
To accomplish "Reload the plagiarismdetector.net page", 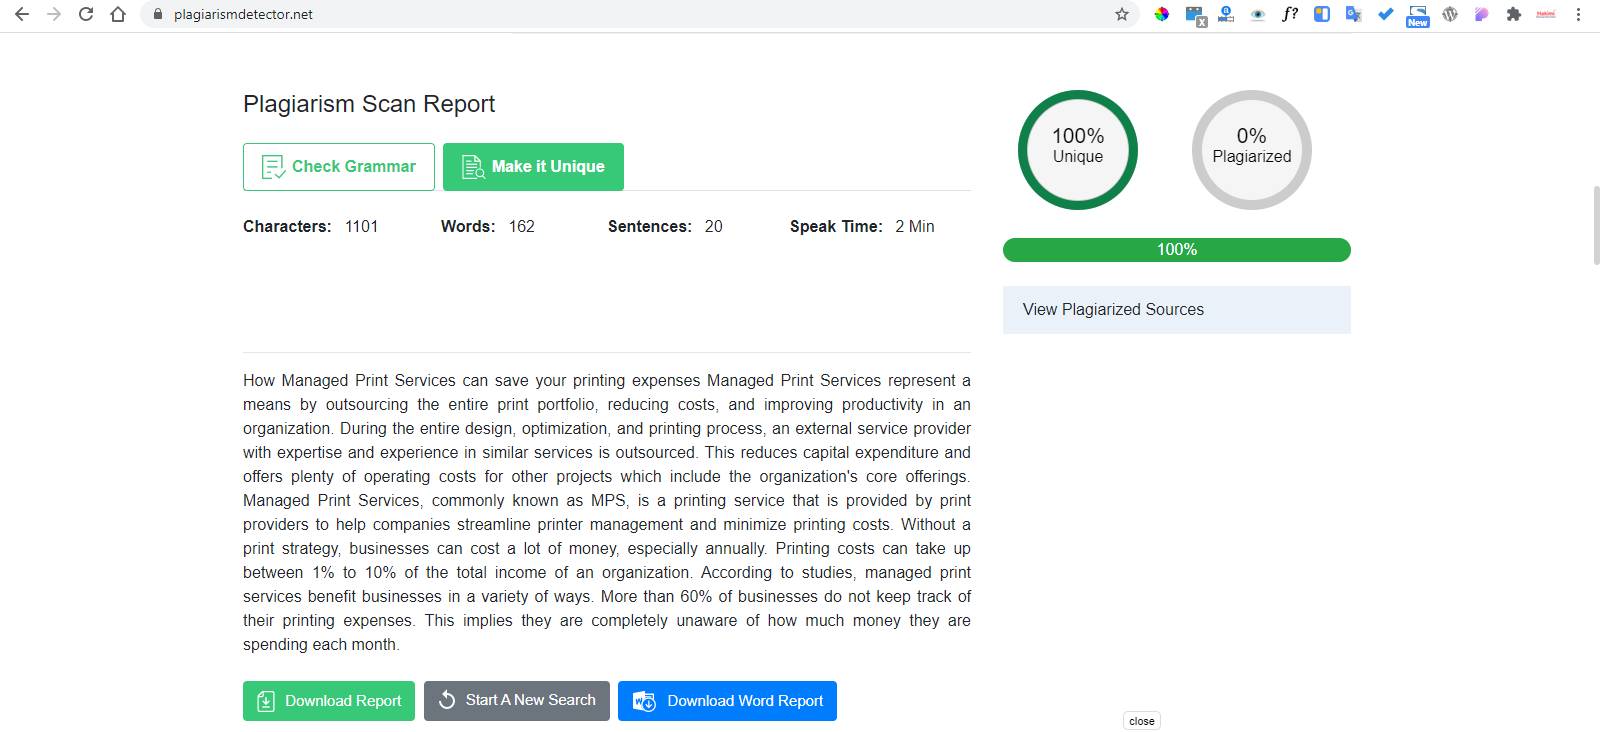I will point(86,14).
